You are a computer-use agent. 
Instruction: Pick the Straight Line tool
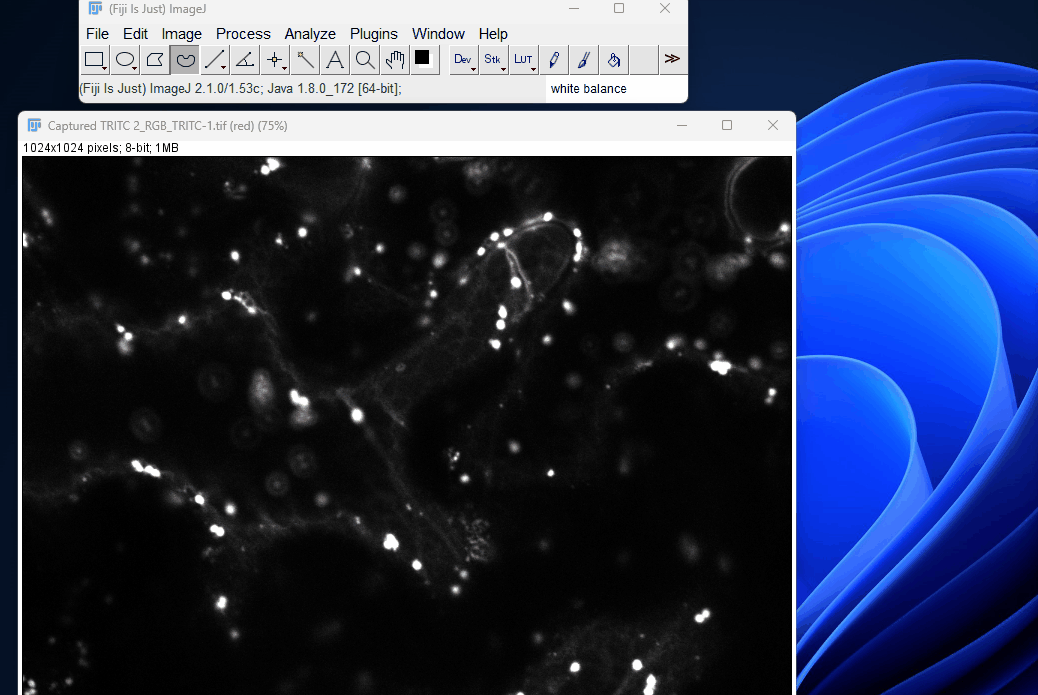click(214, 60)
